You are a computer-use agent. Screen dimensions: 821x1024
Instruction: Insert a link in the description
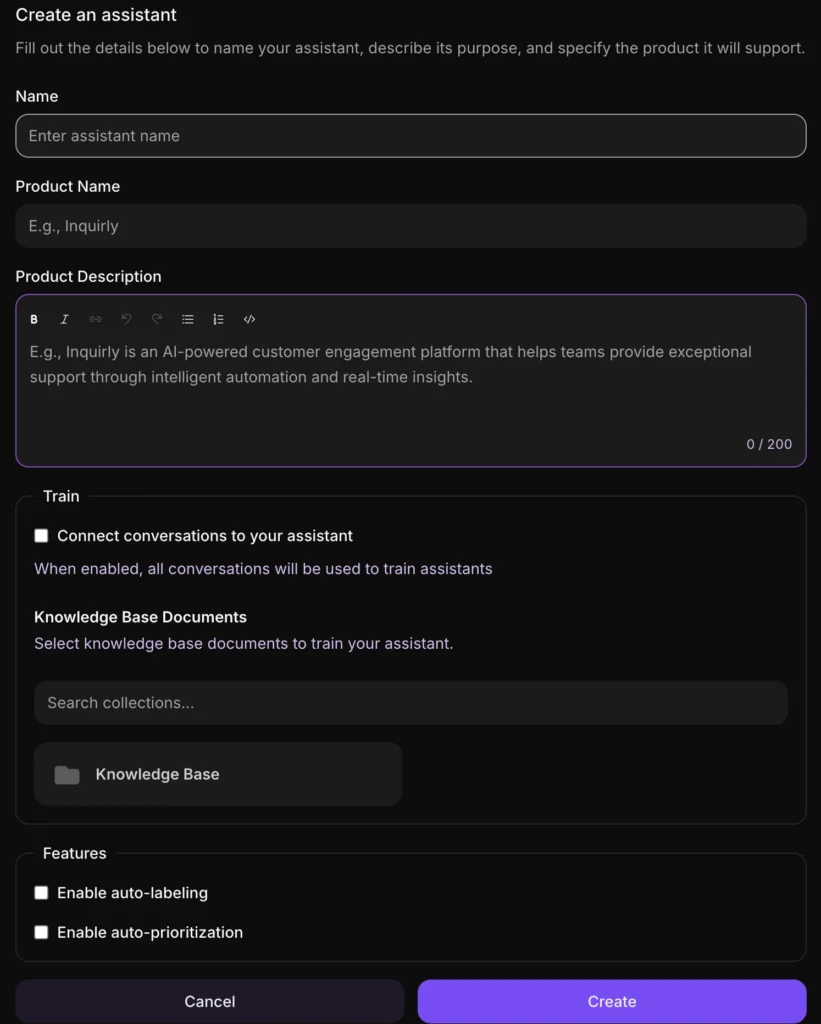coord(95,319)
